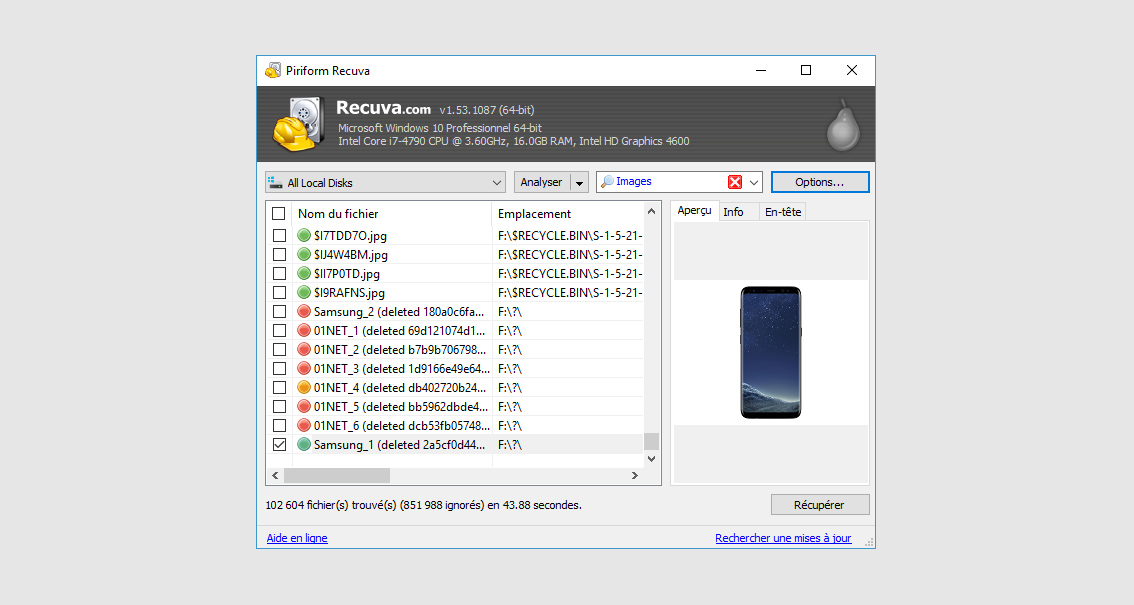Uncheck the box for Samsung_1
The height and width of the screenshot is (605, 1134).
point(279,445)
